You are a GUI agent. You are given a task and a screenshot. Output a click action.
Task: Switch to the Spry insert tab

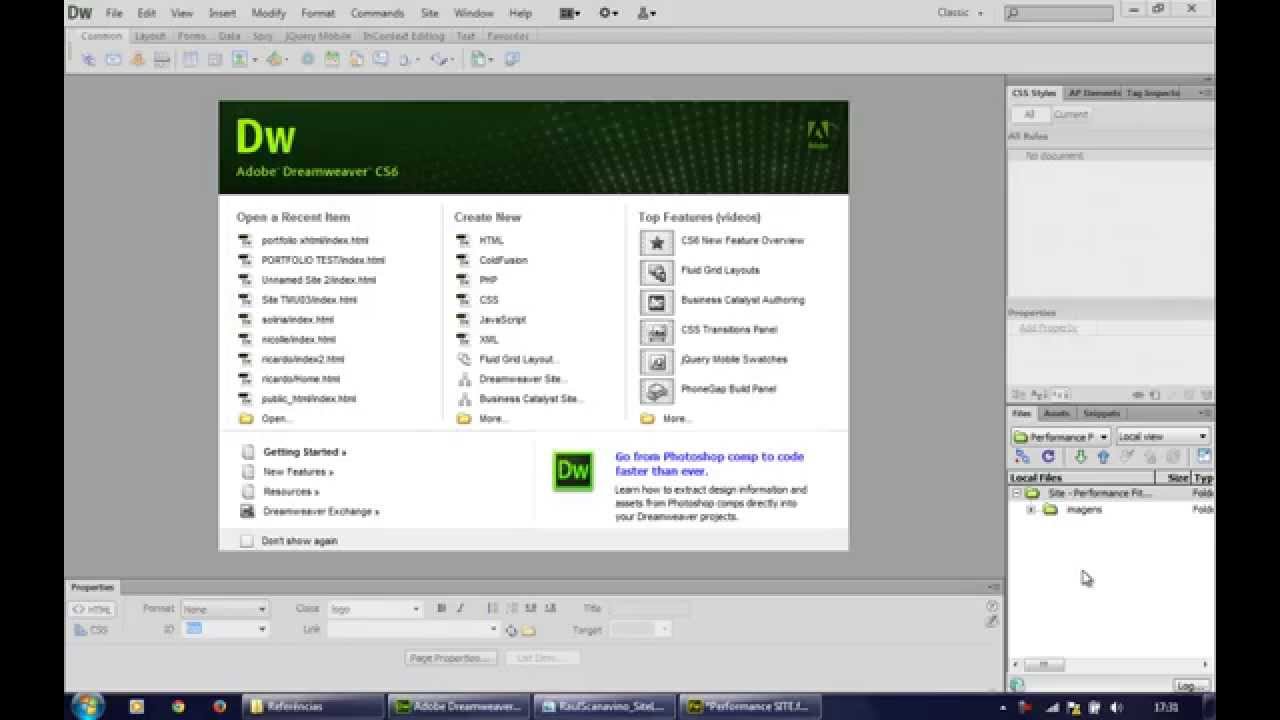tap(263, 36)
